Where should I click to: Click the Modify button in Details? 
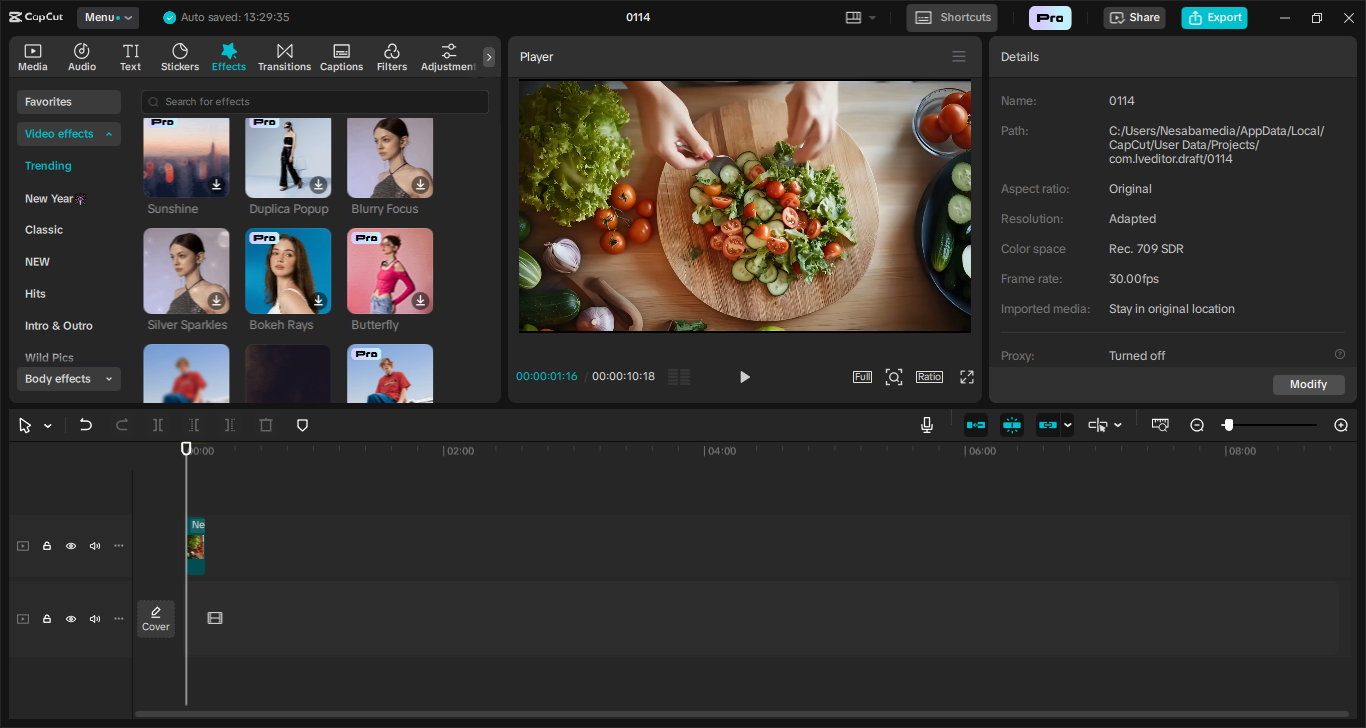[x=1308, y=385]
